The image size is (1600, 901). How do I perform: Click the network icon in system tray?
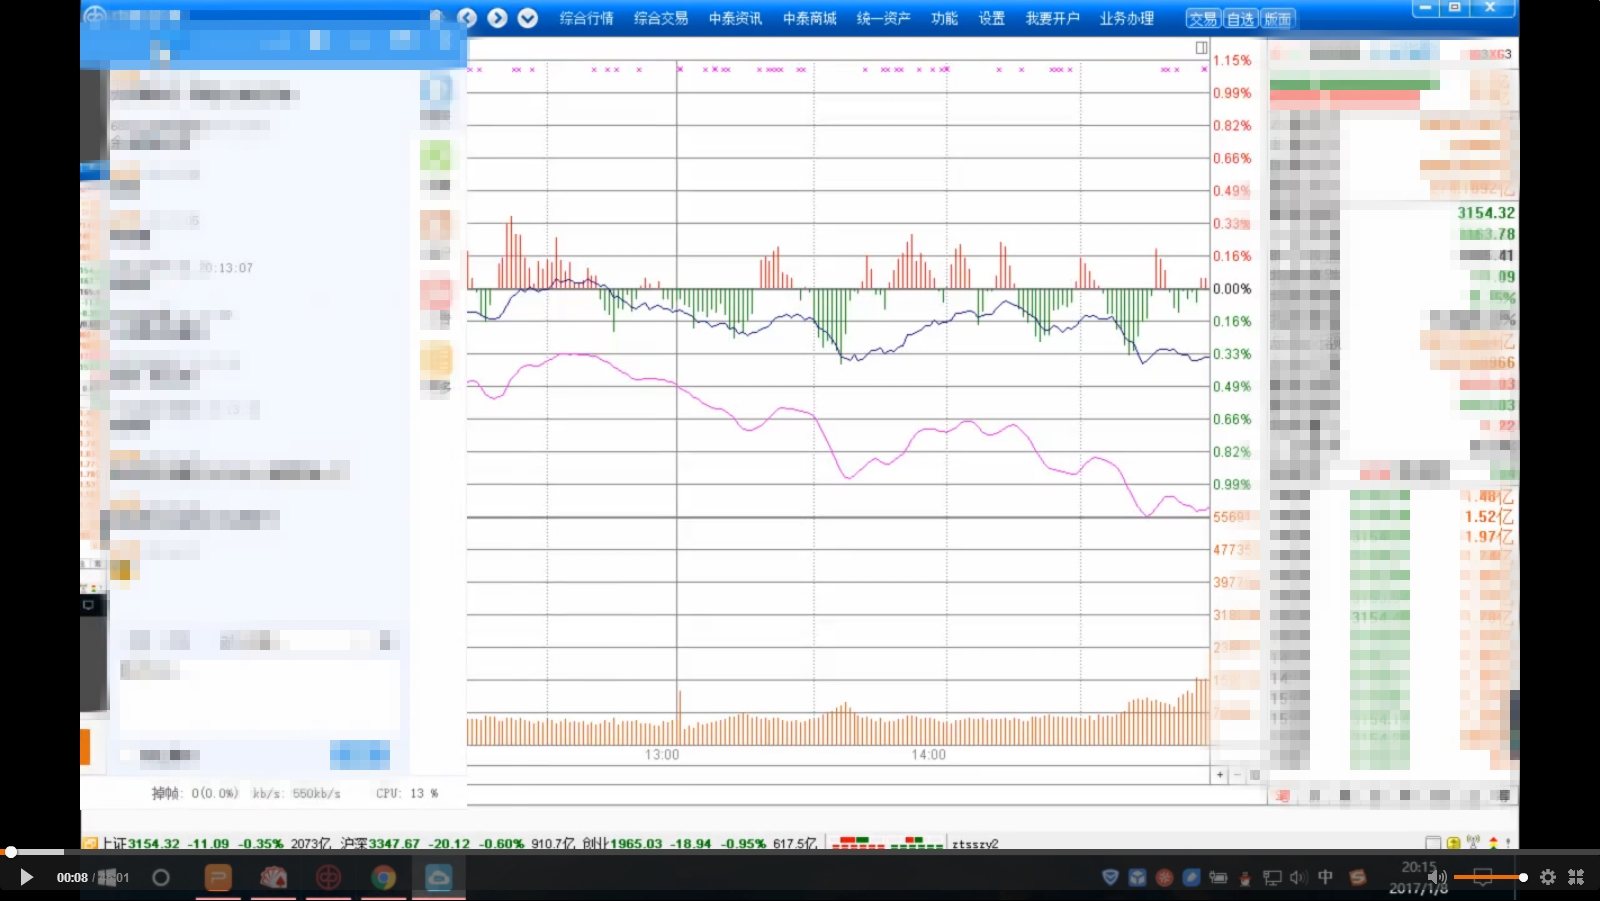coord(1272,877)
